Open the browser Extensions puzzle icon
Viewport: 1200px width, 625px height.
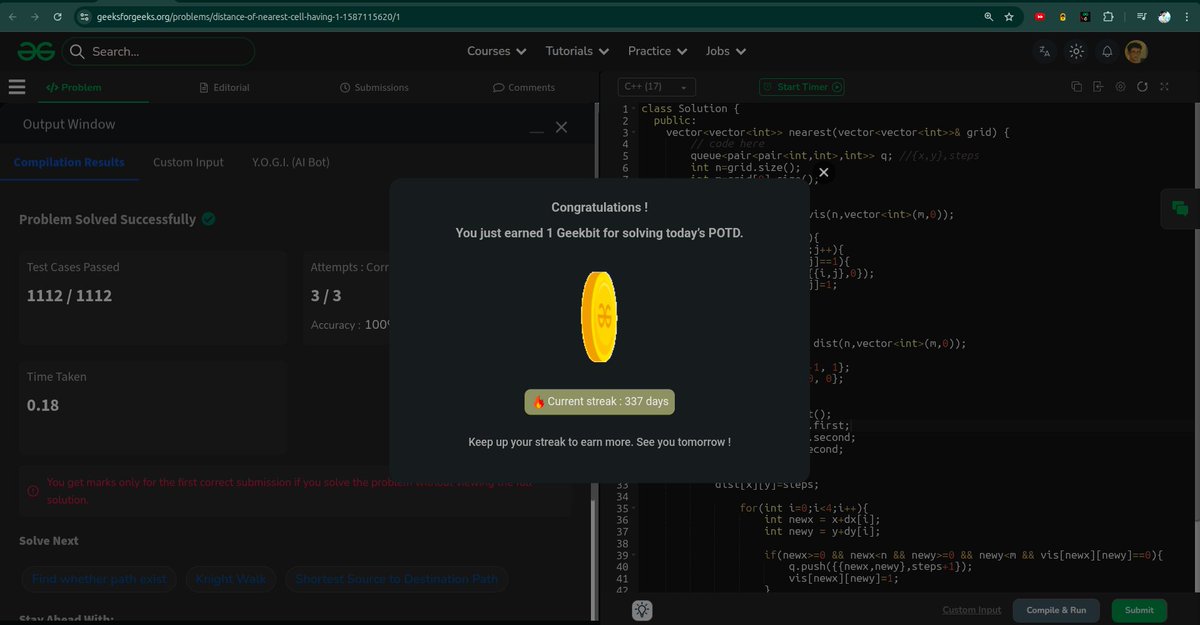pos(1108,17)
